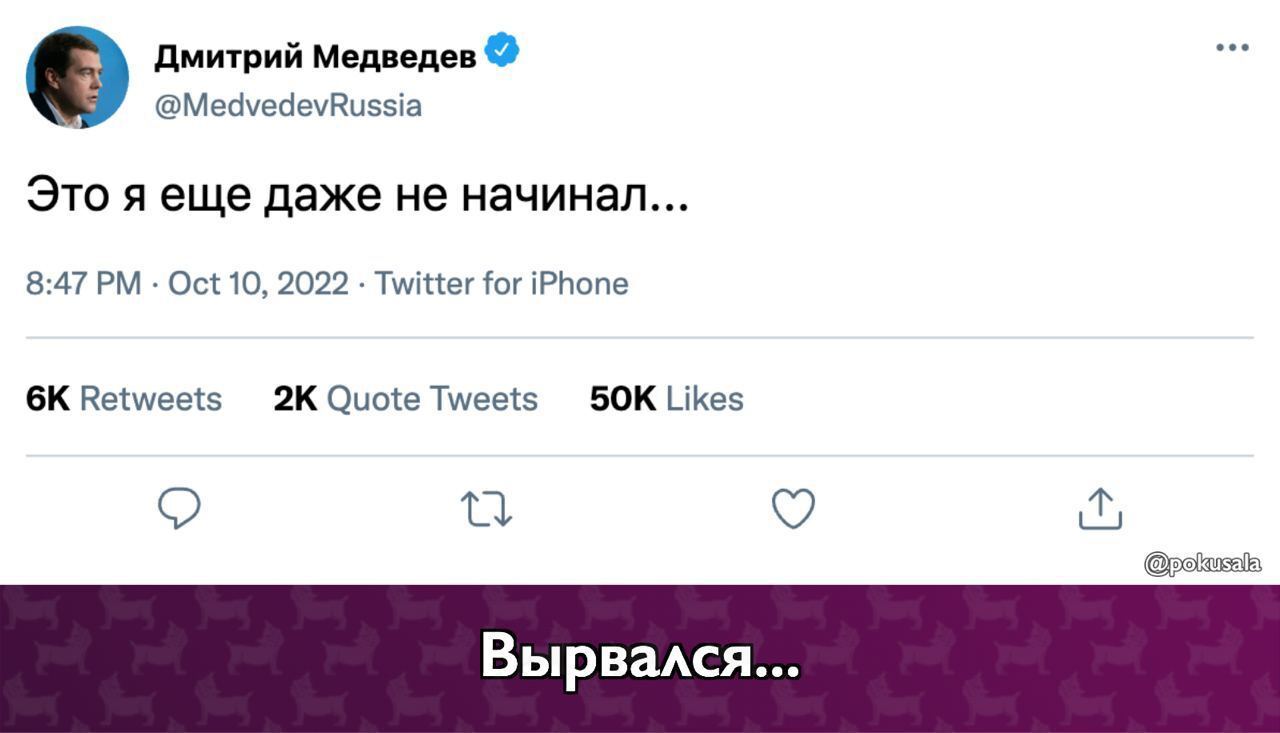The width and height of the screenshot is (1280, 733).
Task: Click the purple patterned banner background
Action: [1000, 660]
